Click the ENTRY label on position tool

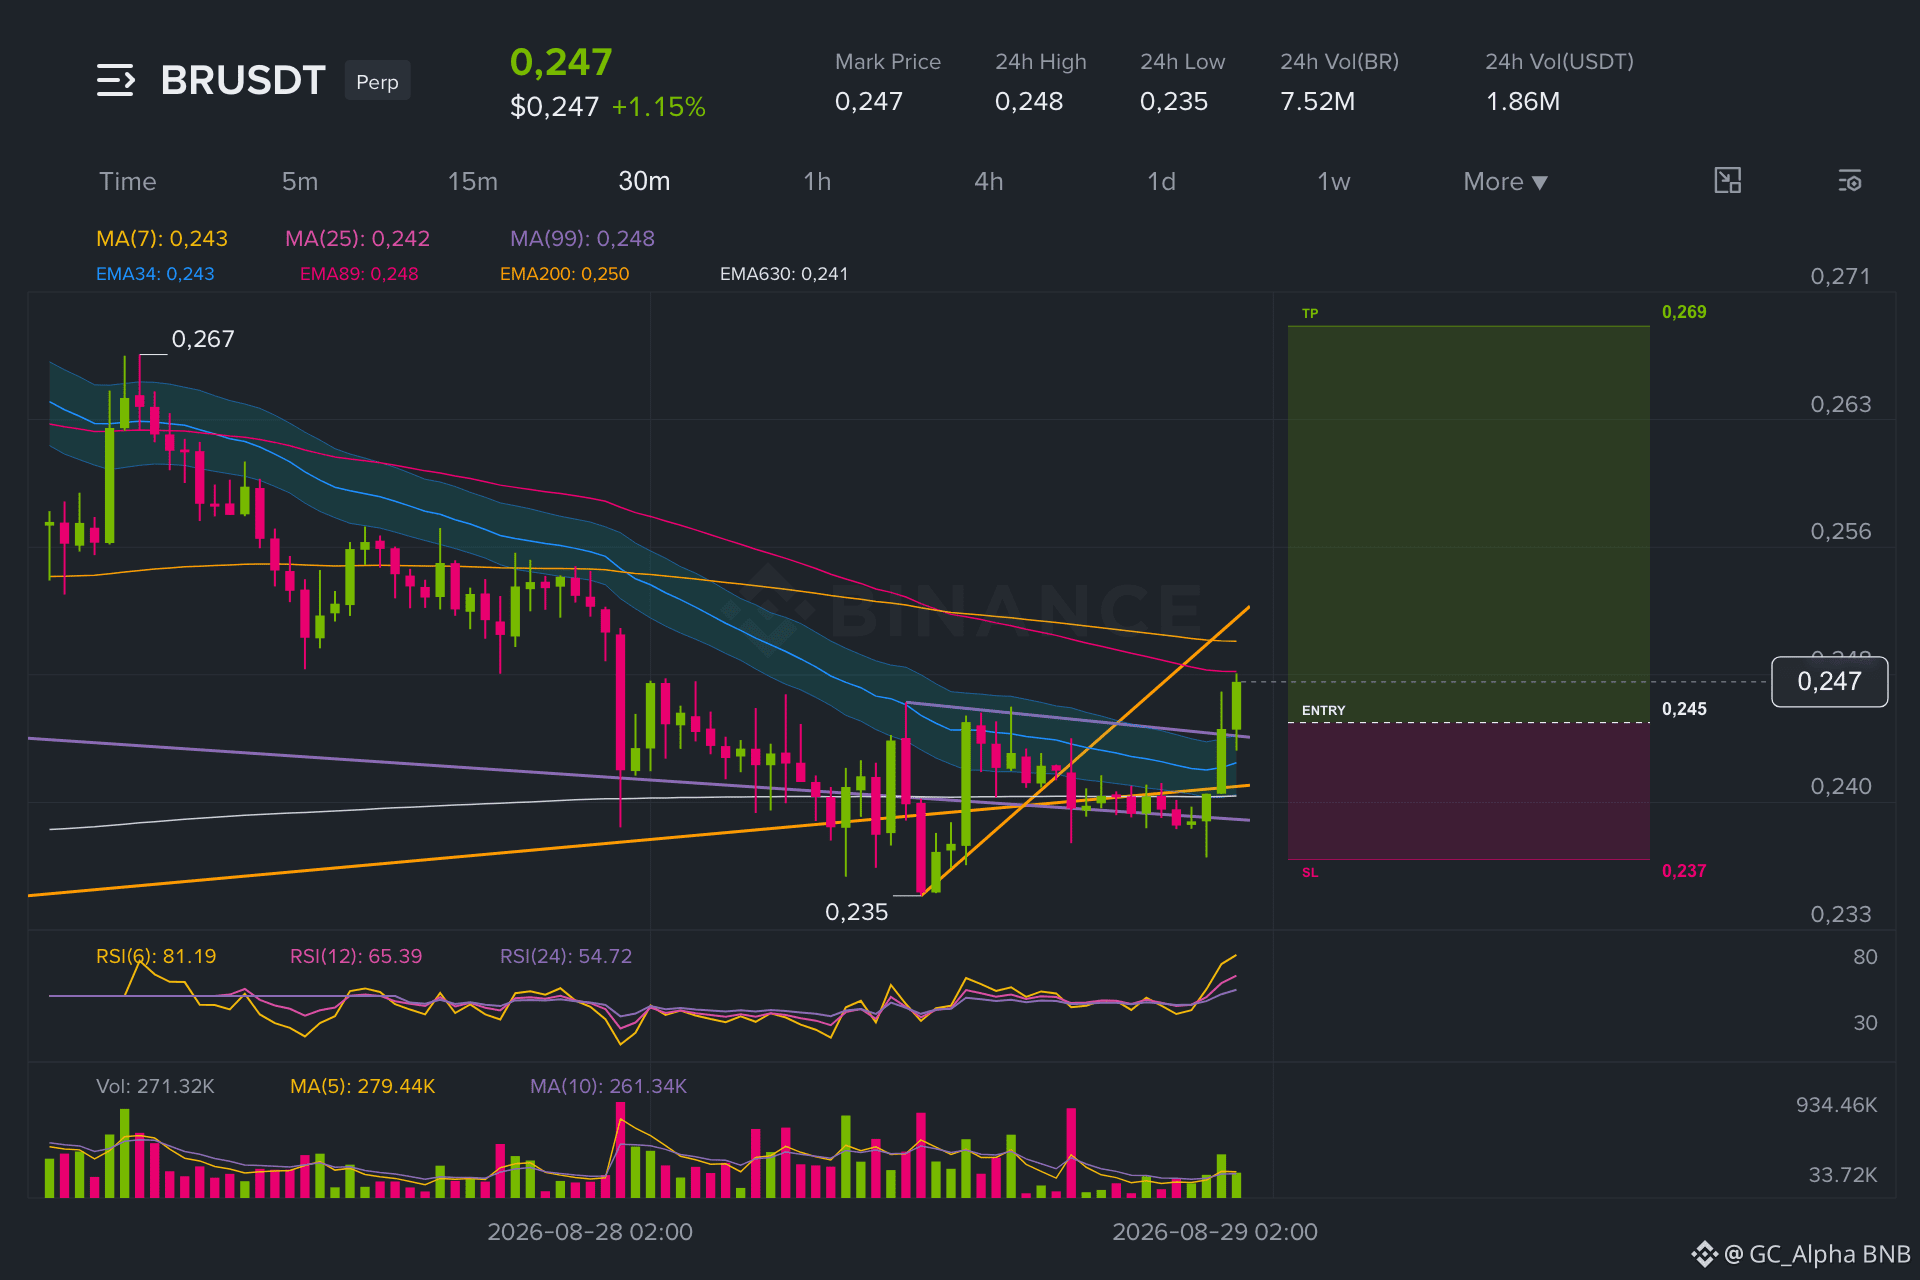1323,711
